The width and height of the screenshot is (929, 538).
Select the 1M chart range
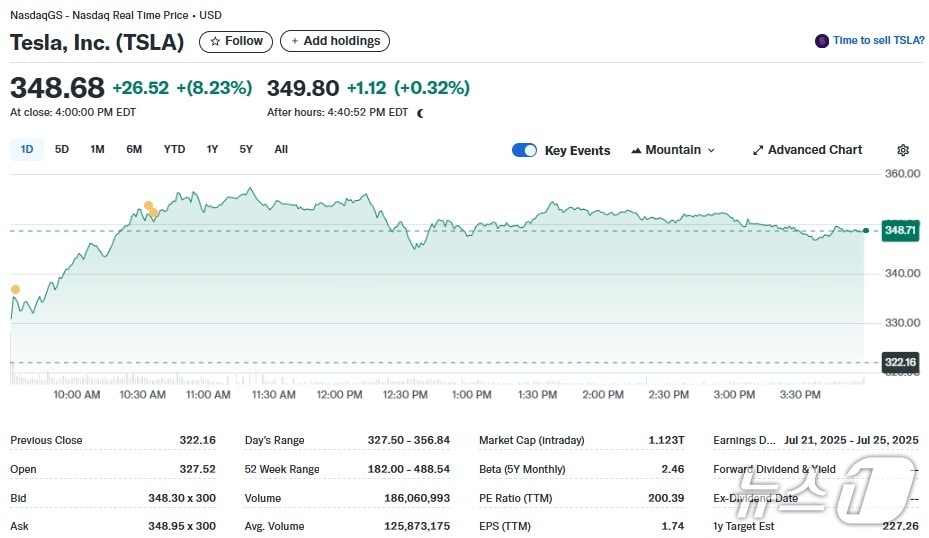[97, 150]
